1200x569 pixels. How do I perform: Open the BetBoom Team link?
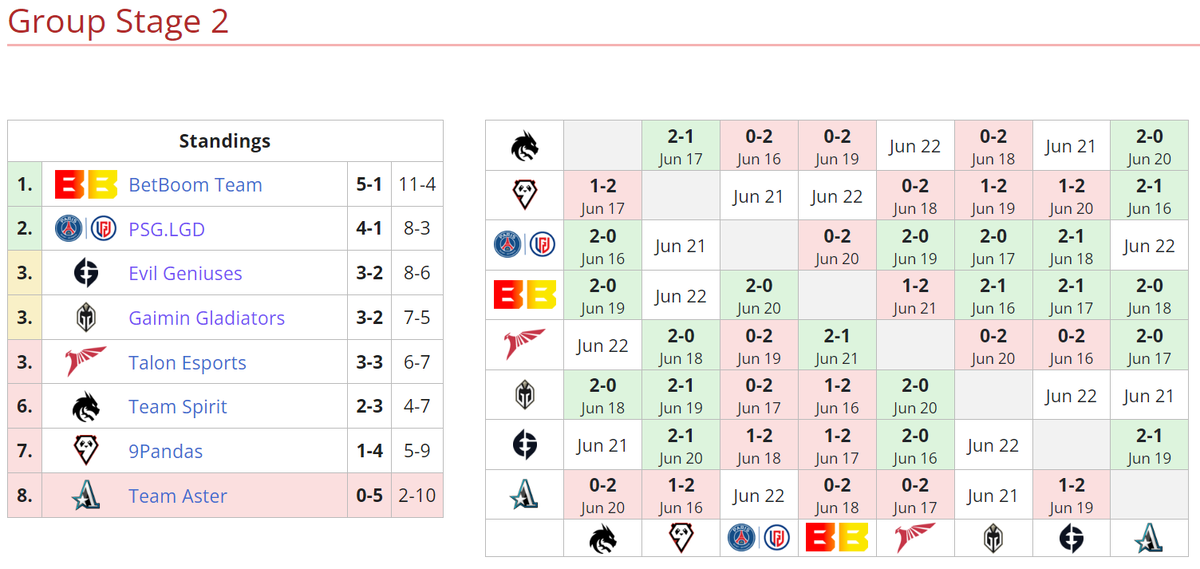pos(195,185)
